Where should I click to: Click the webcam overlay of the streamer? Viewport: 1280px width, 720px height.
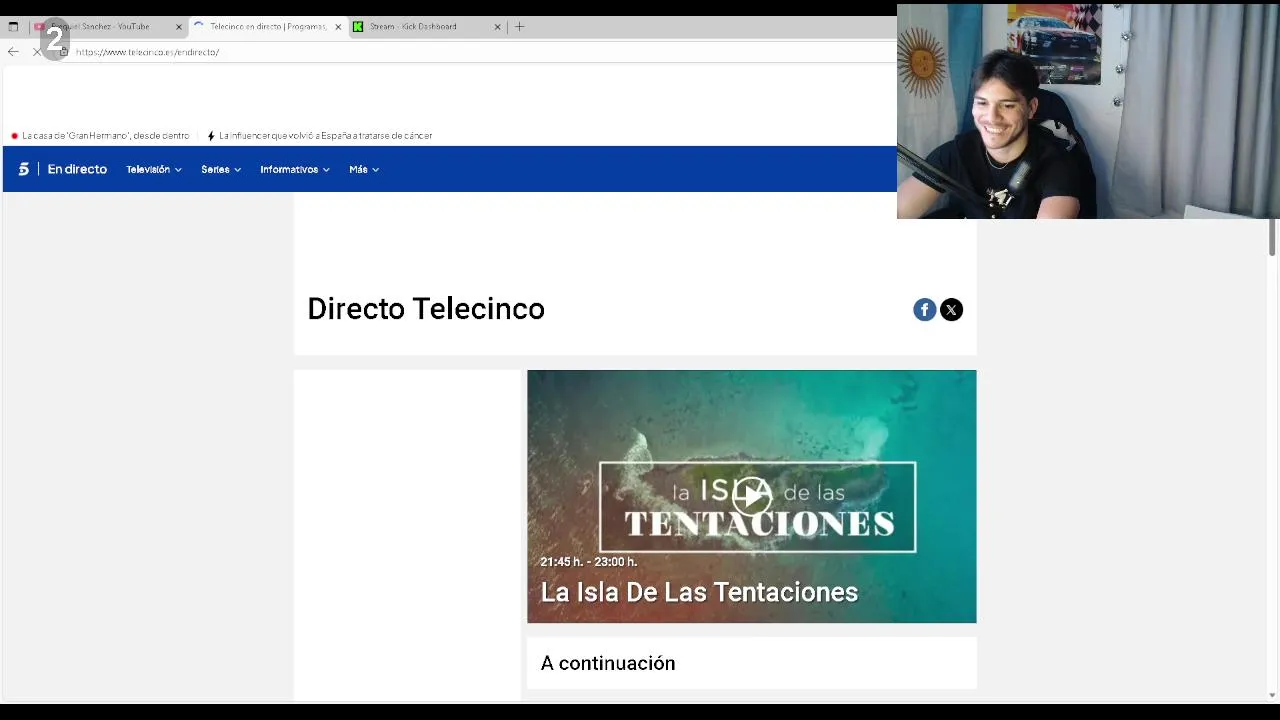point(1088,111)
